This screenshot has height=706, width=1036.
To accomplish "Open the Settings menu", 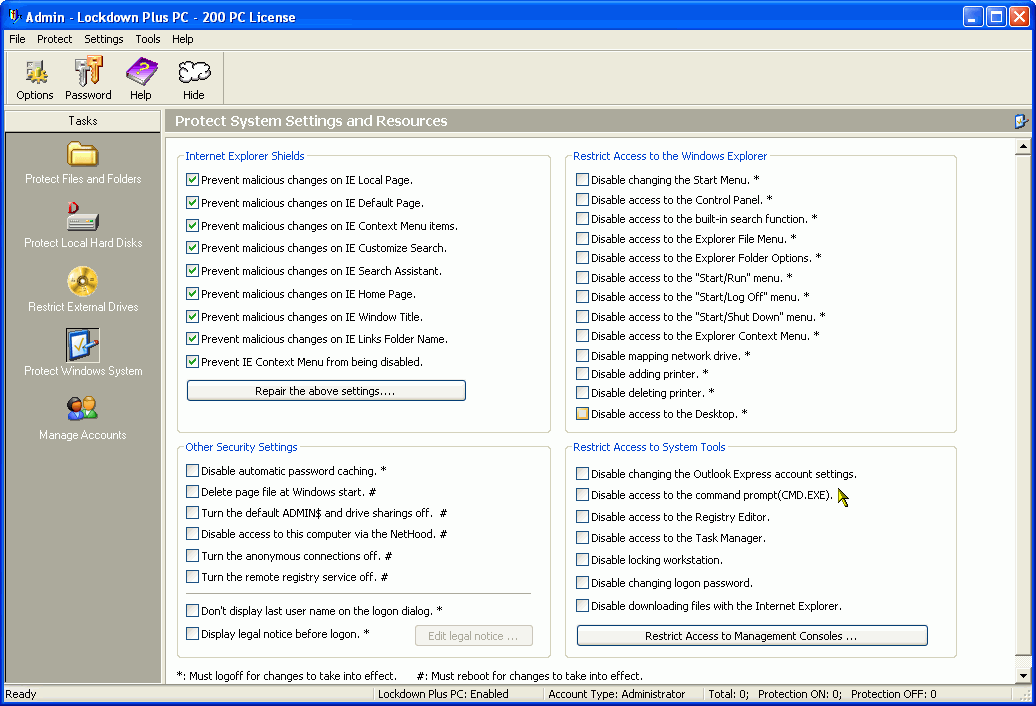I will [104, 39].
